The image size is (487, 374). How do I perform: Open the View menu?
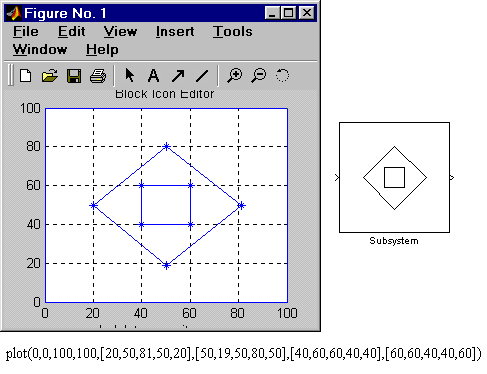click(x=120, y=32)
